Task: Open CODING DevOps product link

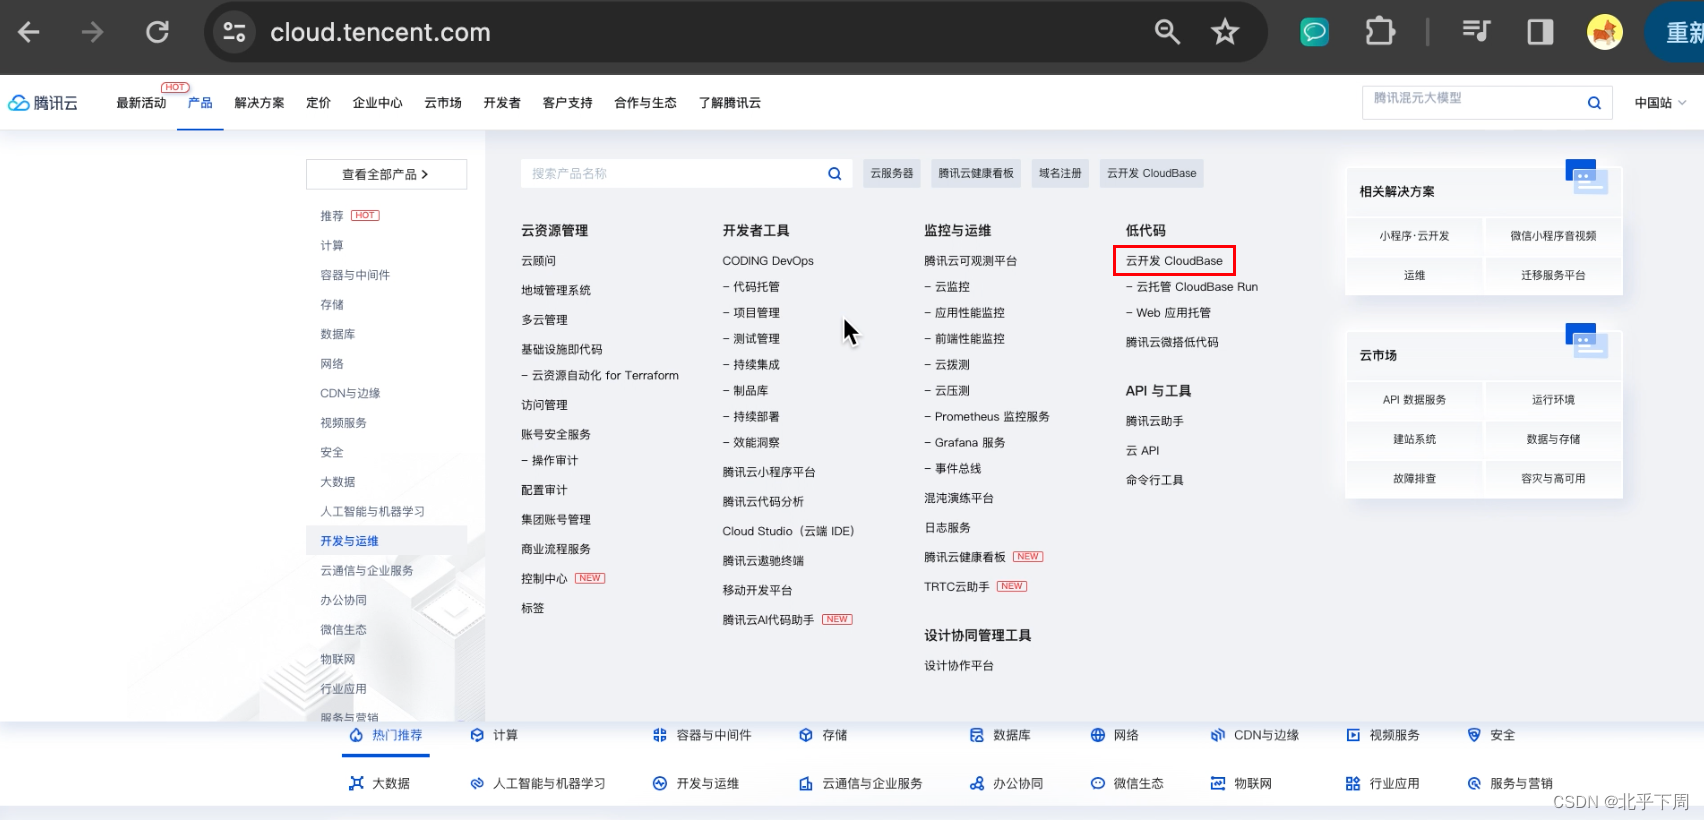Action: (768, 261)
